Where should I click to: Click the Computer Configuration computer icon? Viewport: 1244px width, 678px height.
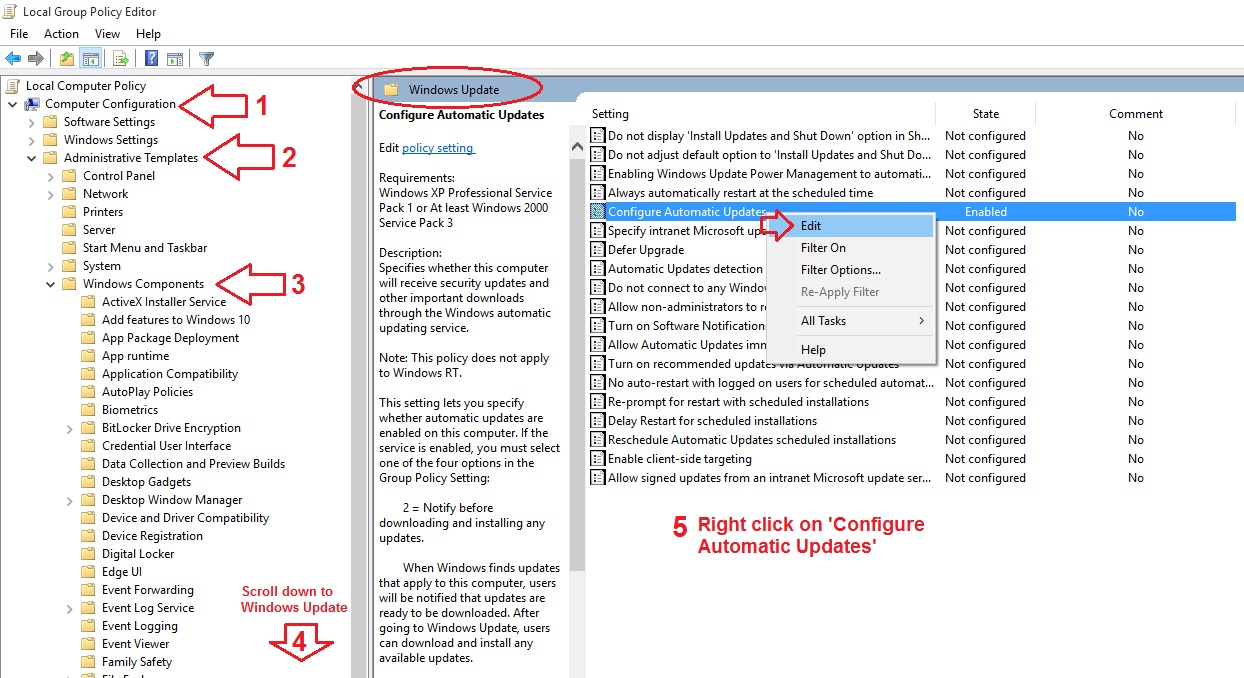[x=33, y=104]
